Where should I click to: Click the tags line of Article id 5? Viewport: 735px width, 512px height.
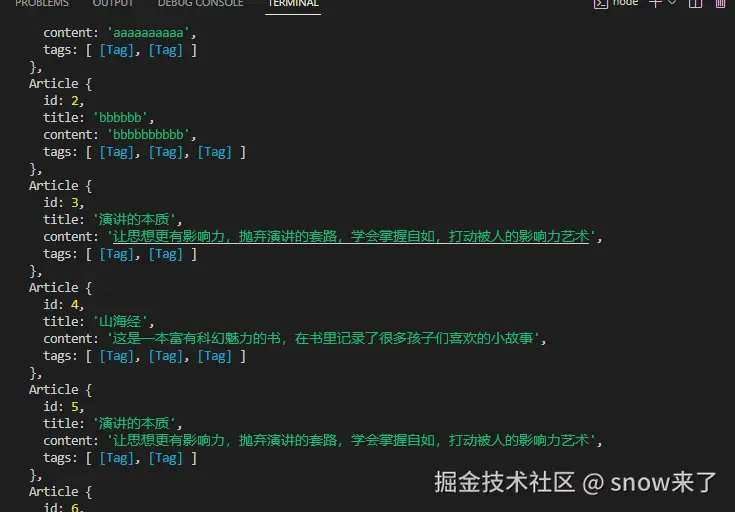tap(120, 458)
